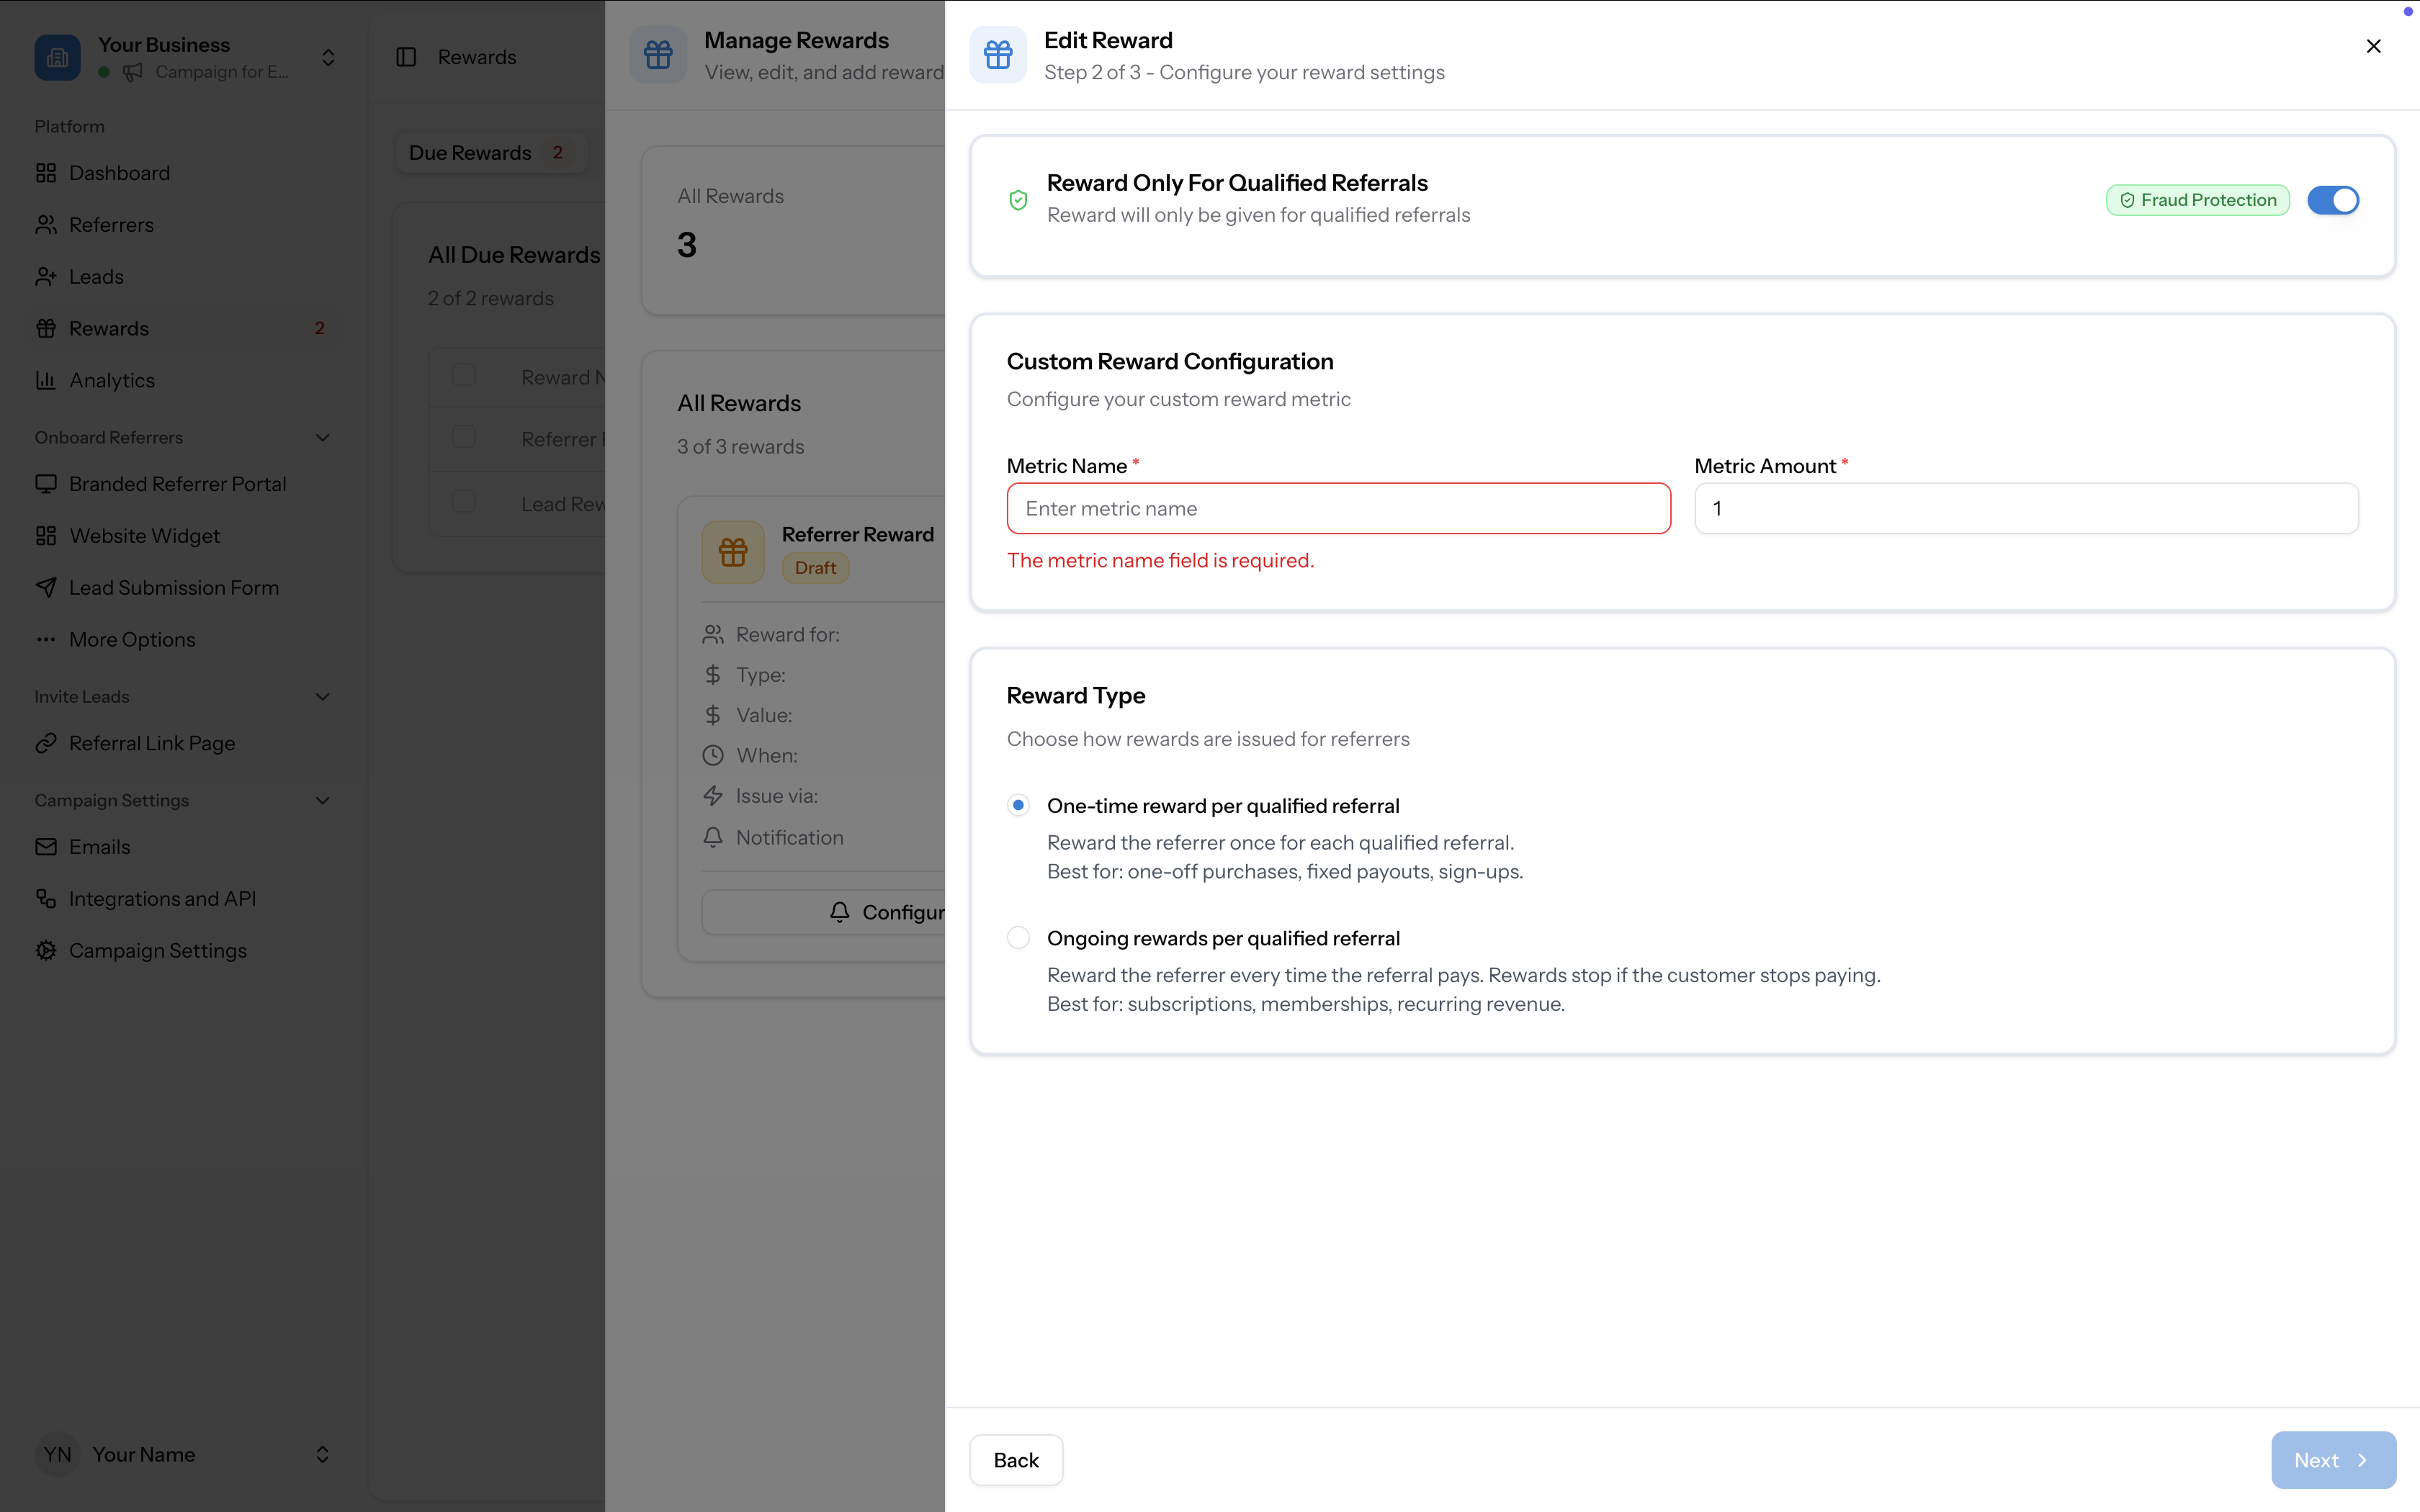Select Ongoing rewards per qualified referral
This screenshot has width=2420, height=1512.
[1018, 937]
